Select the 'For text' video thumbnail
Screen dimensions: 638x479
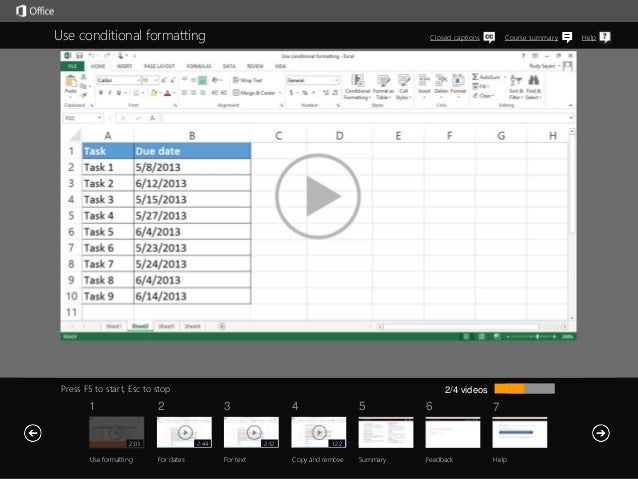pos(251,432)
